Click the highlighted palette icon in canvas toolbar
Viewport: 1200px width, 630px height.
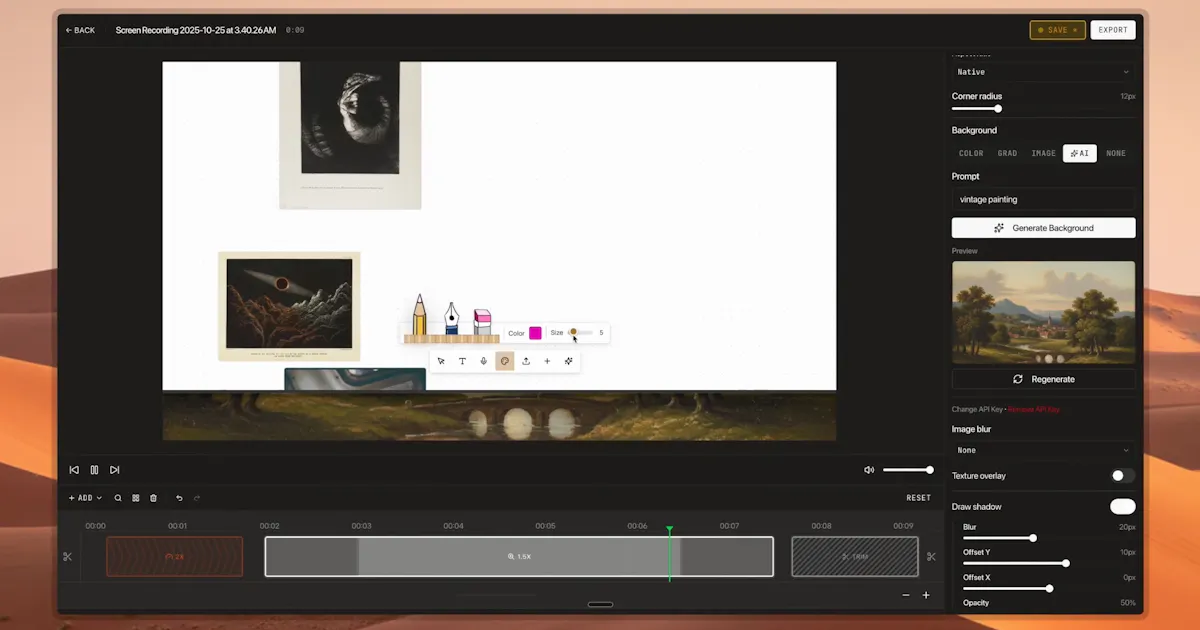(x=505, y=361)
